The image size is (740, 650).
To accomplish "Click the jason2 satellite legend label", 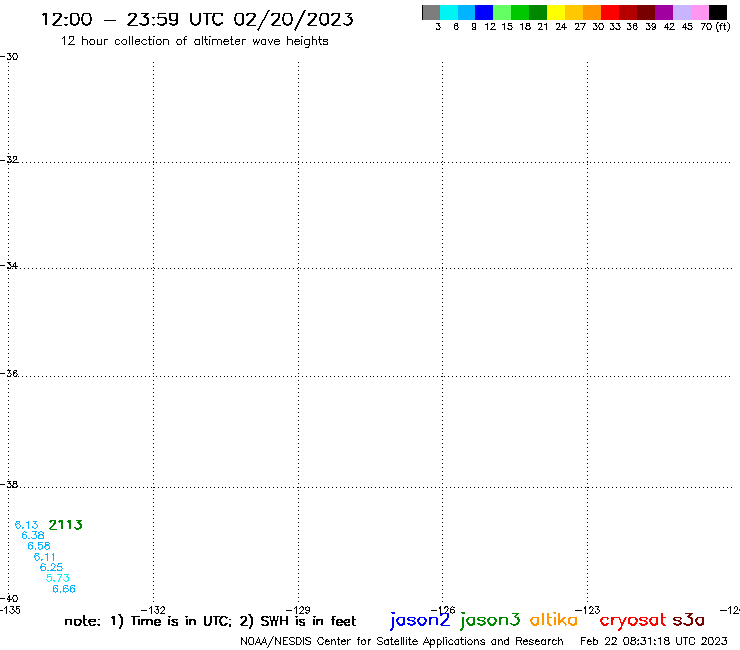I will [x=420, y=620].
